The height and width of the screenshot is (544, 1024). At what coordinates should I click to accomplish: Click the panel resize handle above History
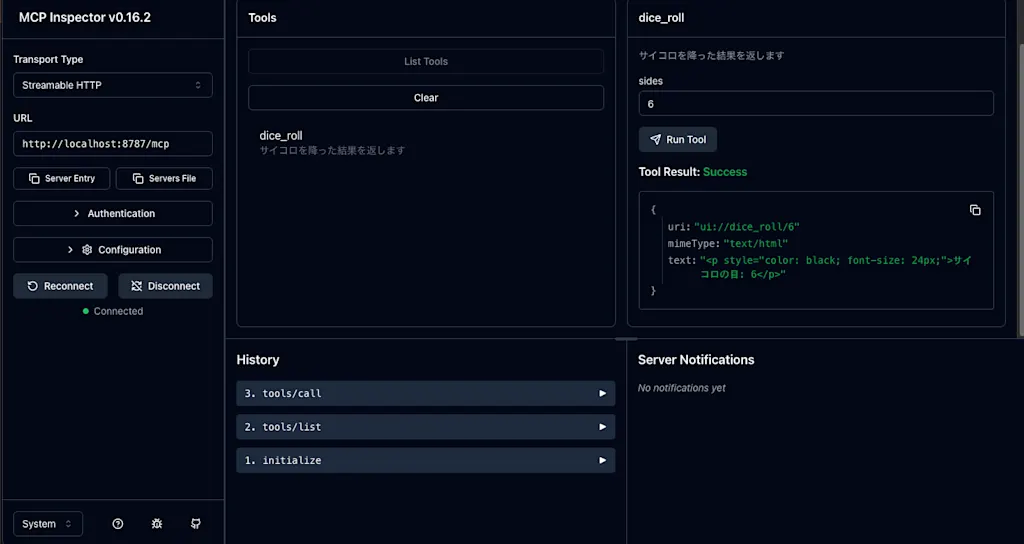[x=626, y=338]
